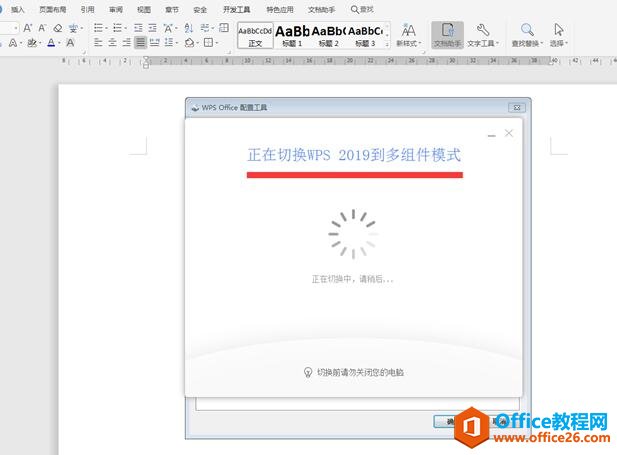The image size is (617, 455).
Task: Increase font size with the A+ icon
Action: [28, 28]
